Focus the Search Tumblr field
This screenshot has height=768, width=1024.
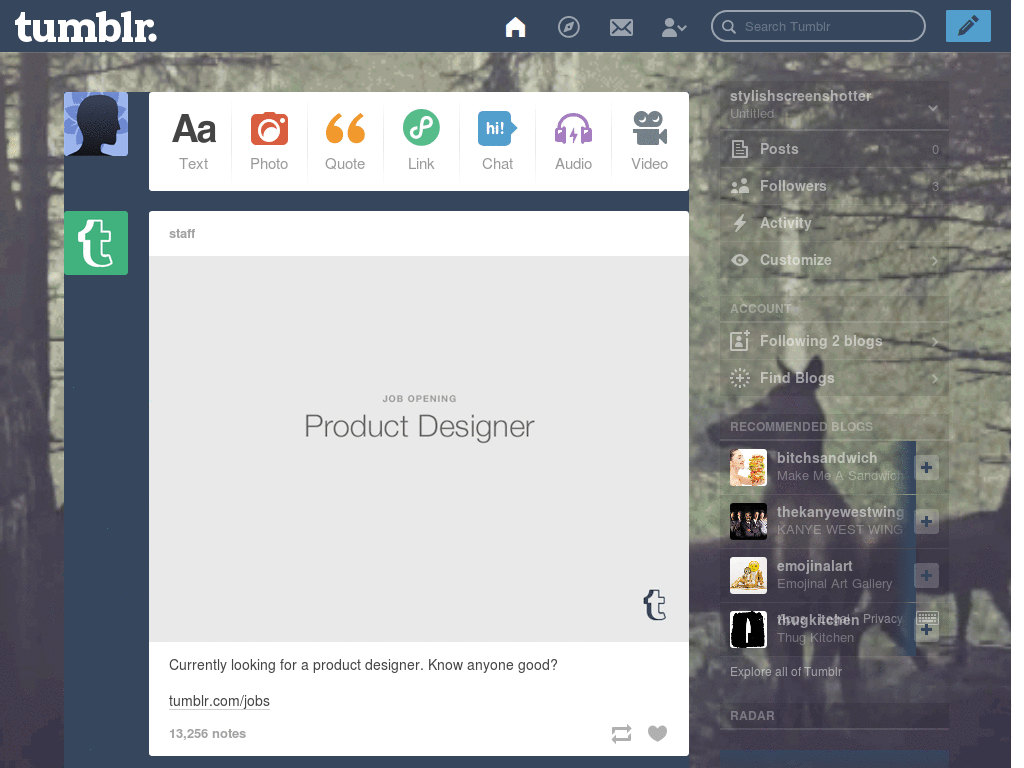[818, 26]
